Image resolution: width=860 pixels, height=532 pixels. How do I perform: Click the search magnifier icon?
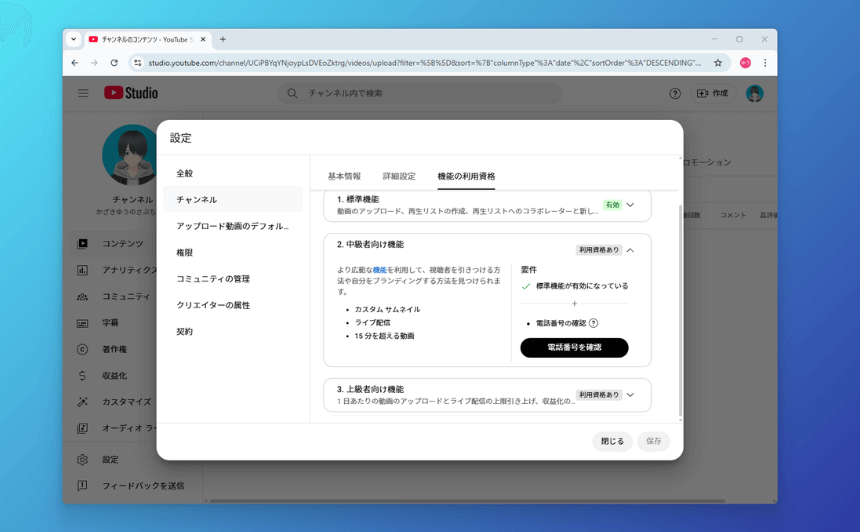(x=292, y=93)
